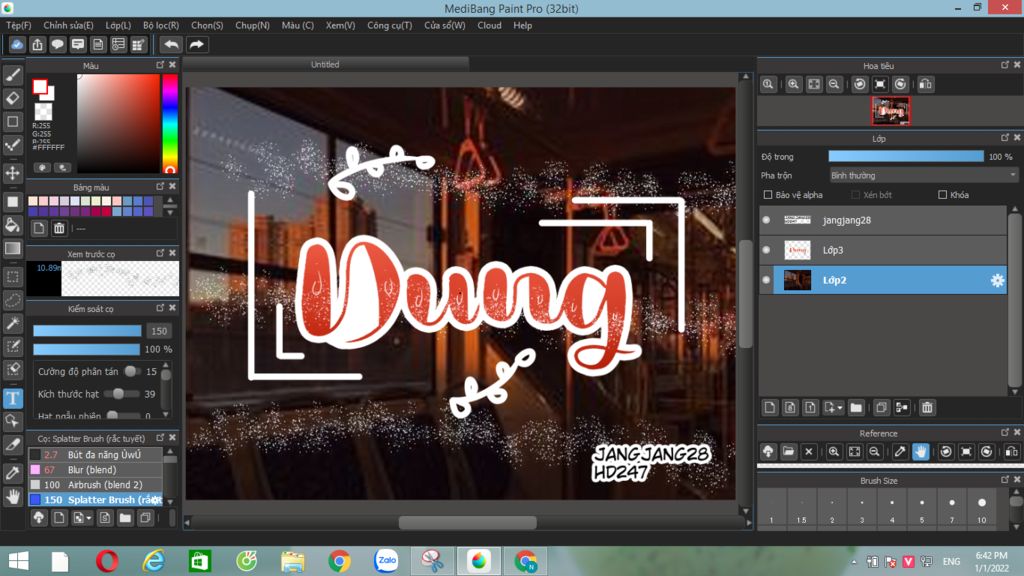Adjust the Kích thước hạt slider
1024x576 pixels.
point(123,394)
